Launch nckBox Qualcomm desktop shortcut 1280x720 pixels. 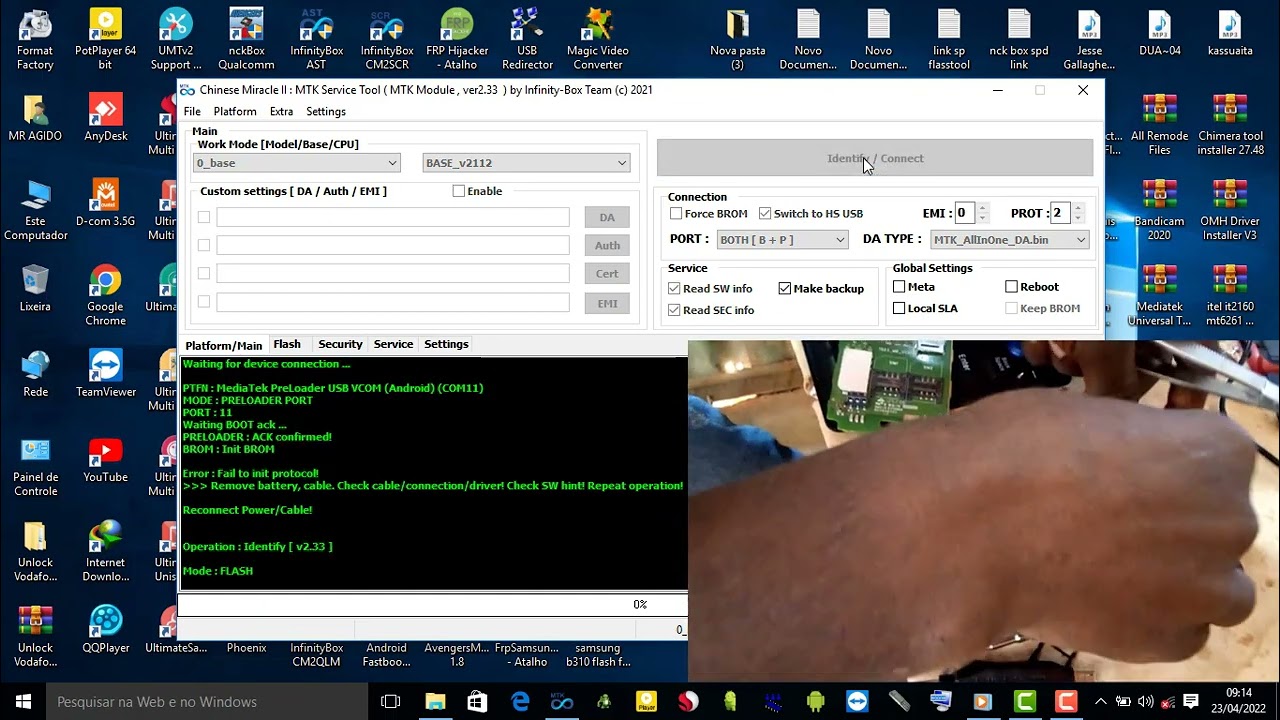pyautogui.click(x=246, y=40)
